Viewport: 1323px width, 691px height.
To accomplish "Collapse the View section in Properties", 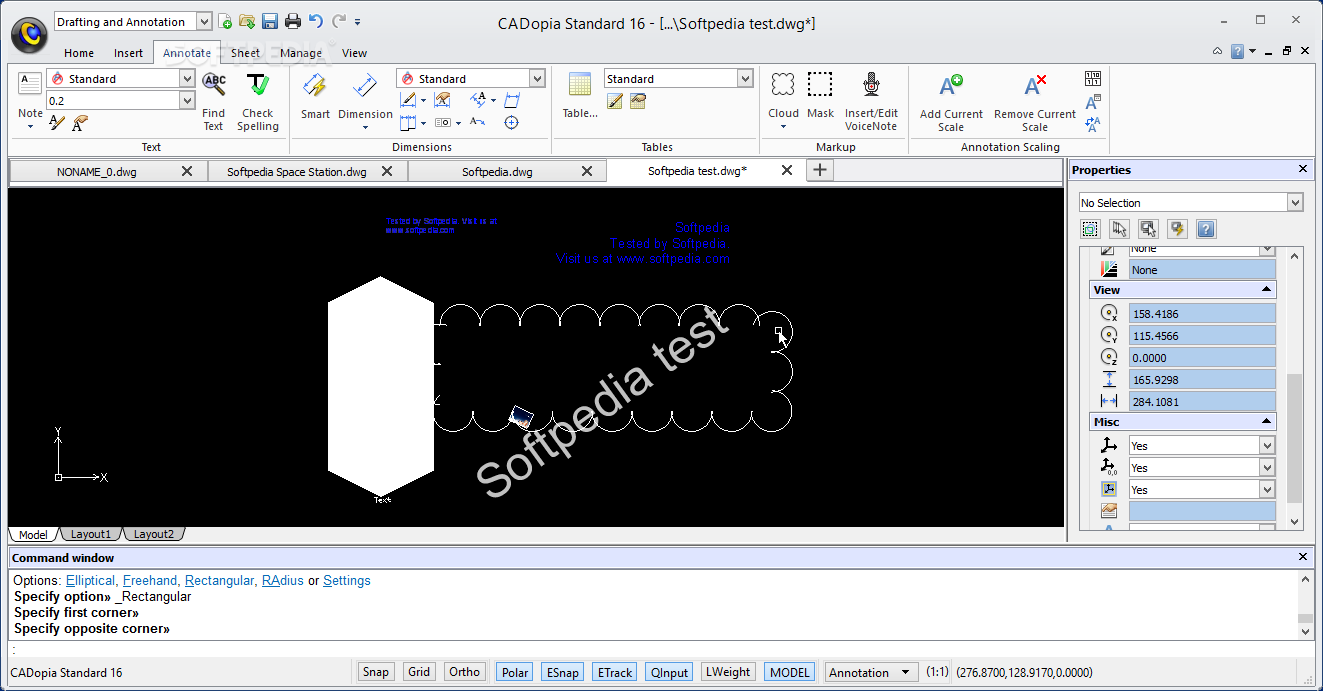I will tap(1267, 290).
